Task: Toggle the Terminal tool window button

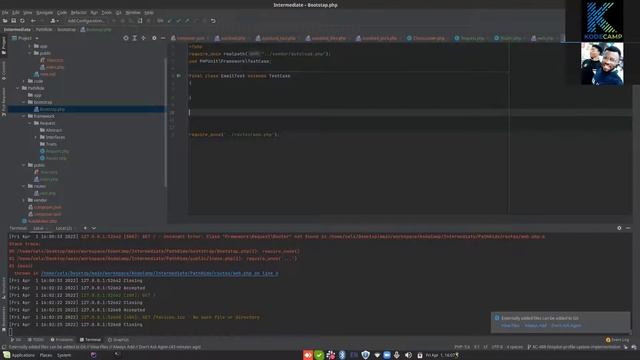Action: coord(90,340)
